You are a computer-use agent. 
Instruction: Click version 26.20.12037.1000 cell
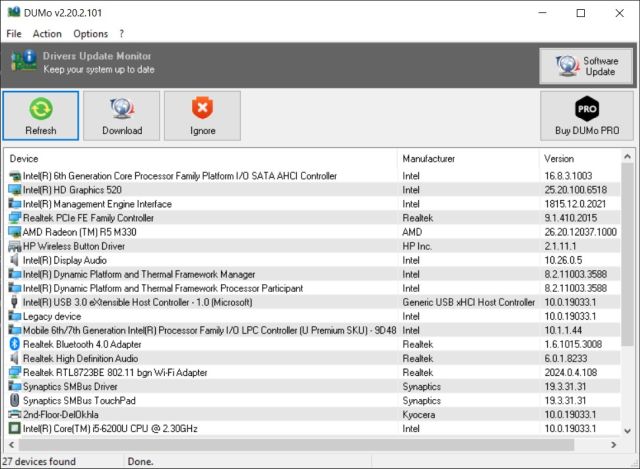(580, 232)
